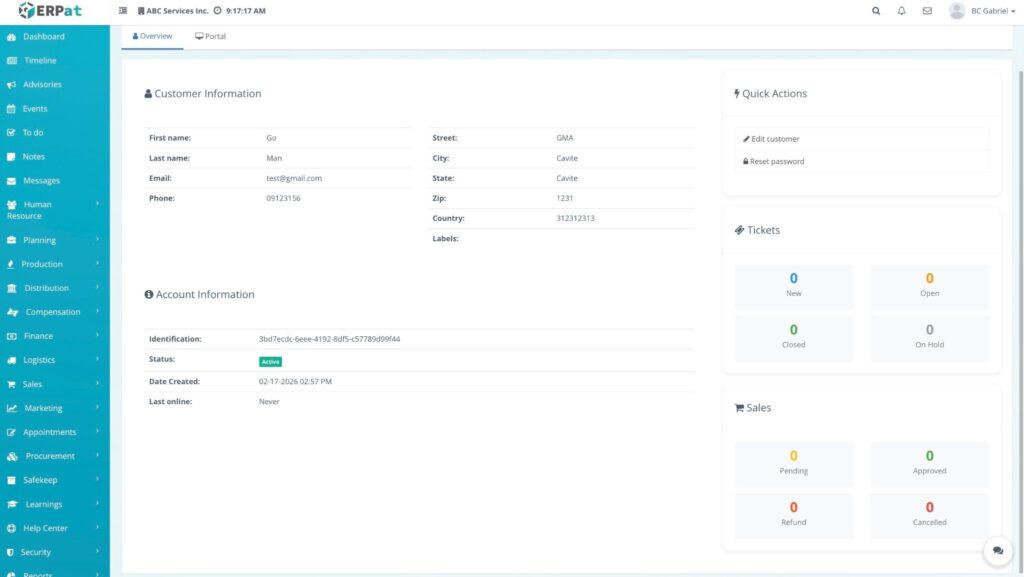Click the Pending sales count tile
This screenshot has height=577, width=1024.
click(x=794, y=463)
